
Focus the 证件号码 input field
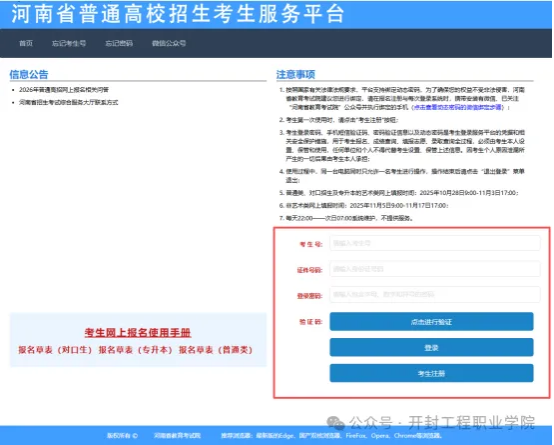click(x=435, y=269)
